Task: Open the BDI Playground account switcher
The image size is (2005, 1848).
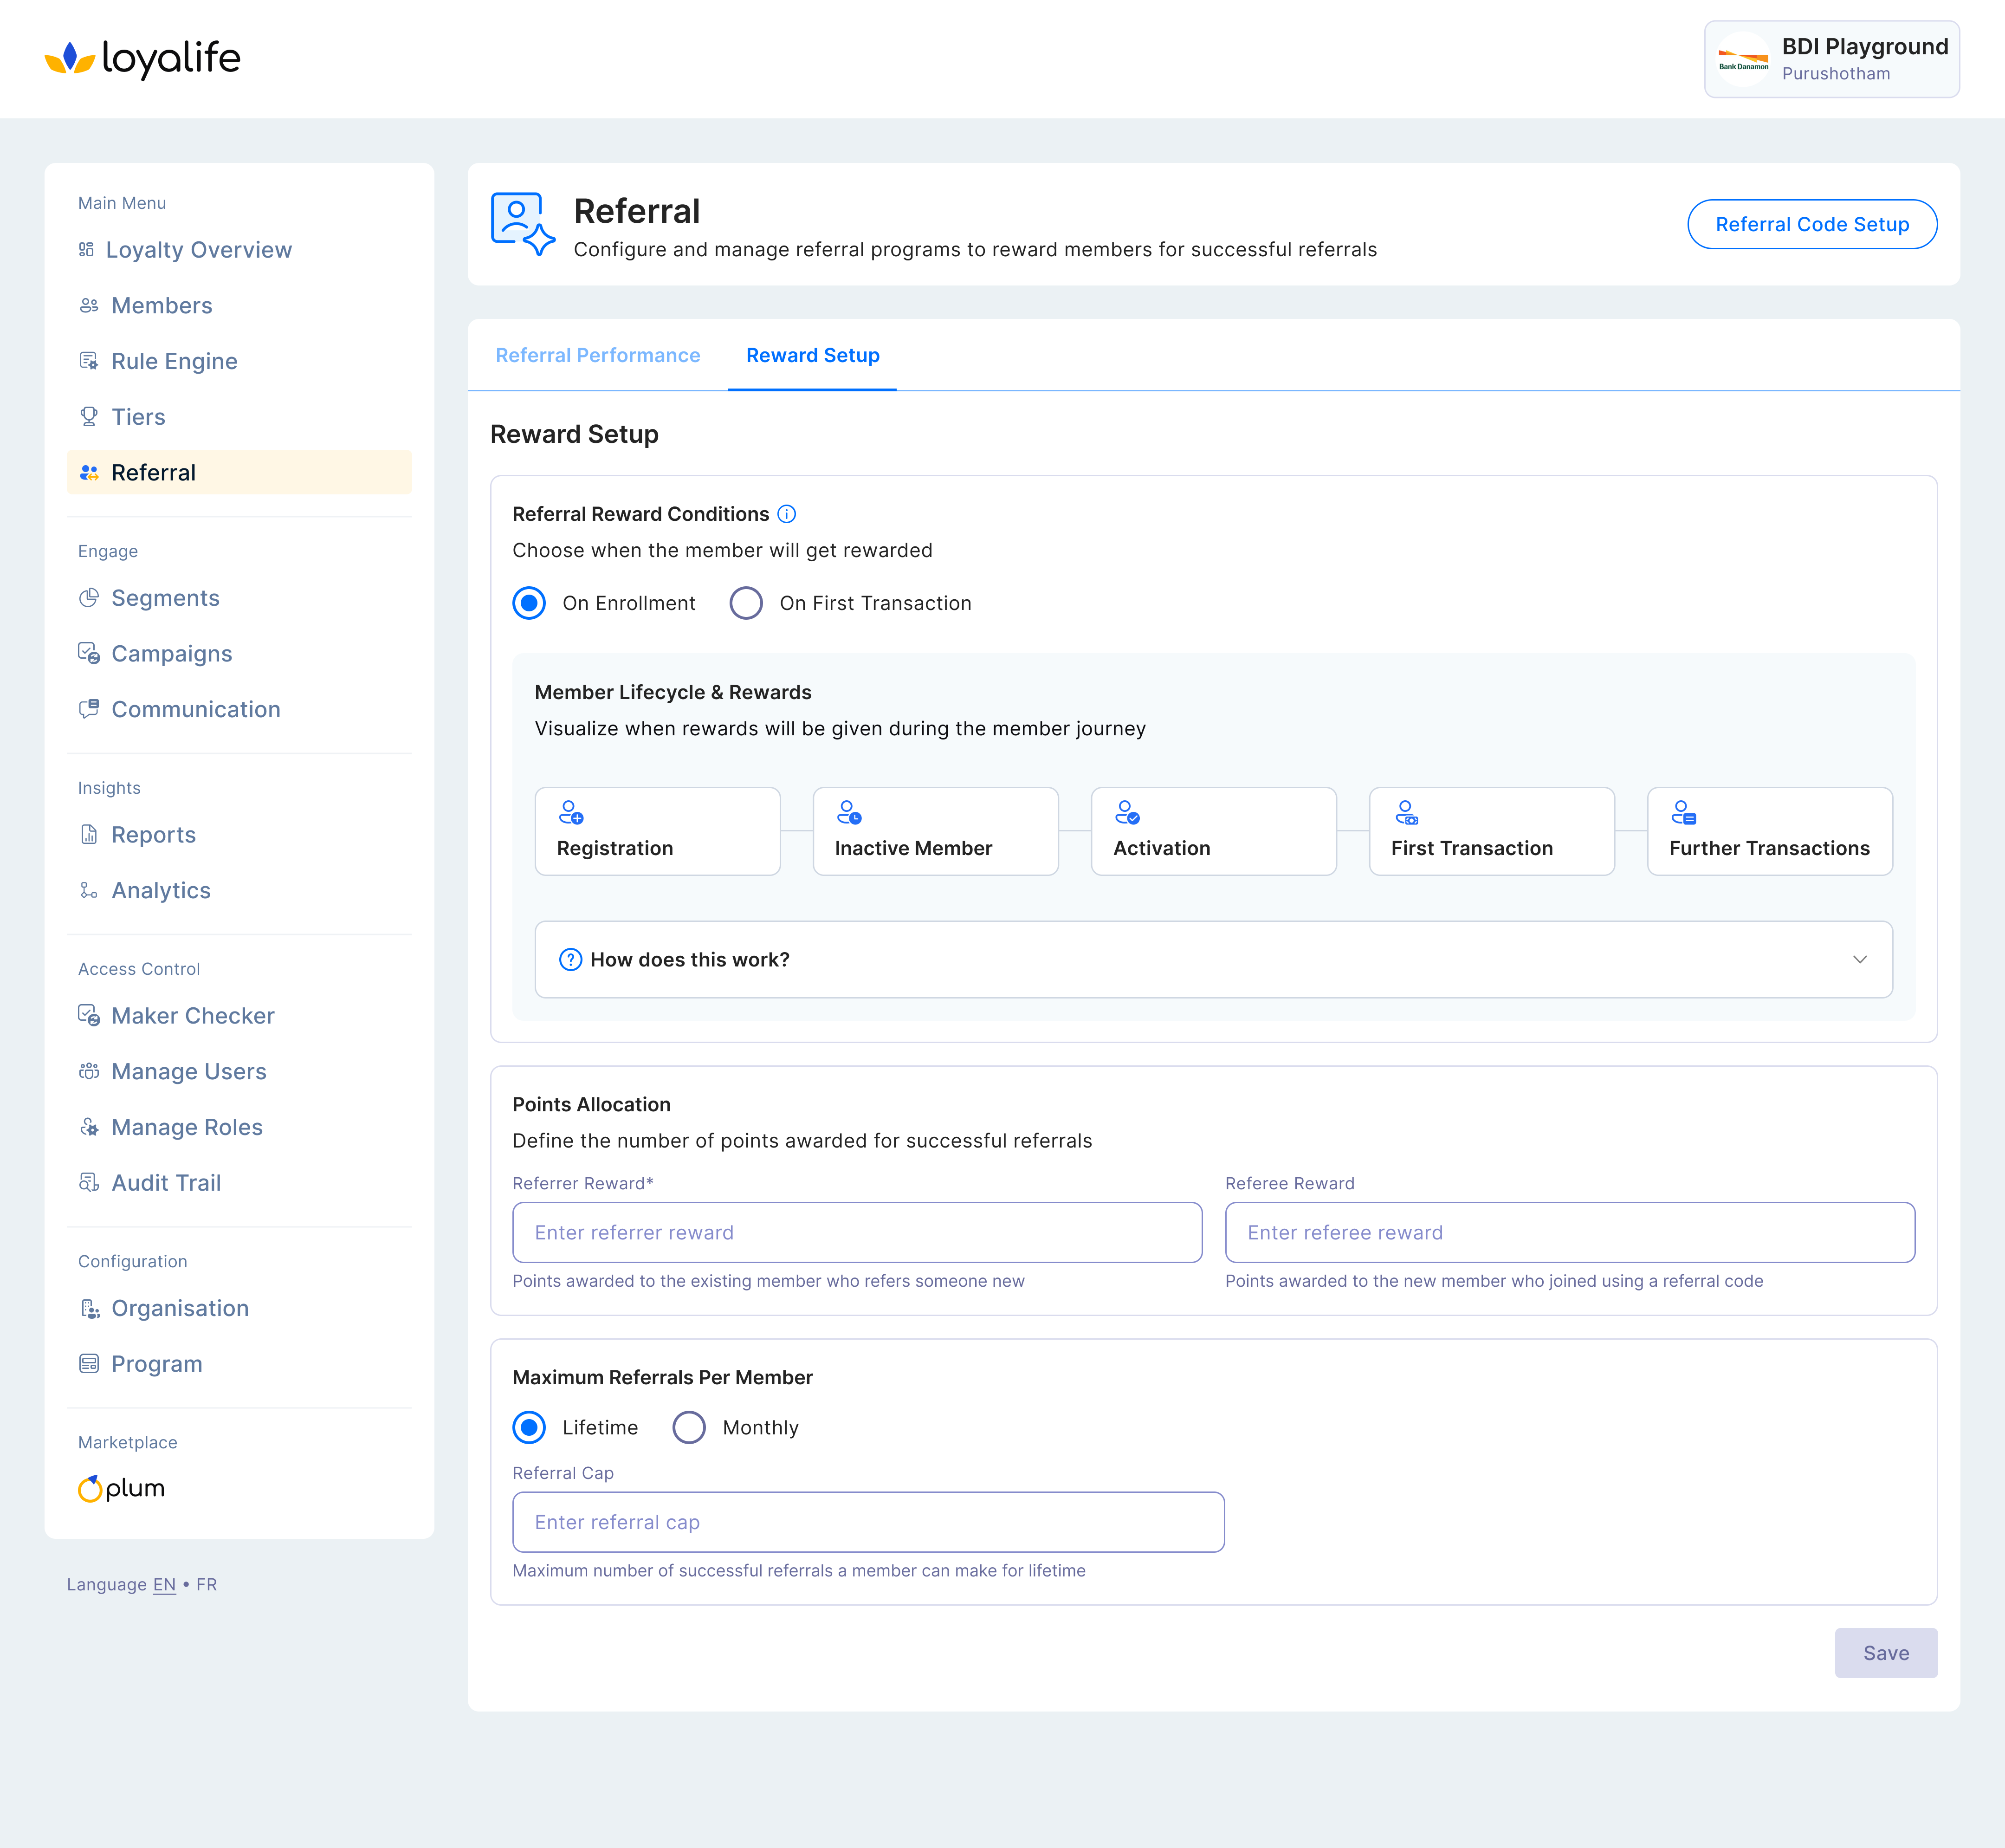Action: click(x=1831, y=60)
